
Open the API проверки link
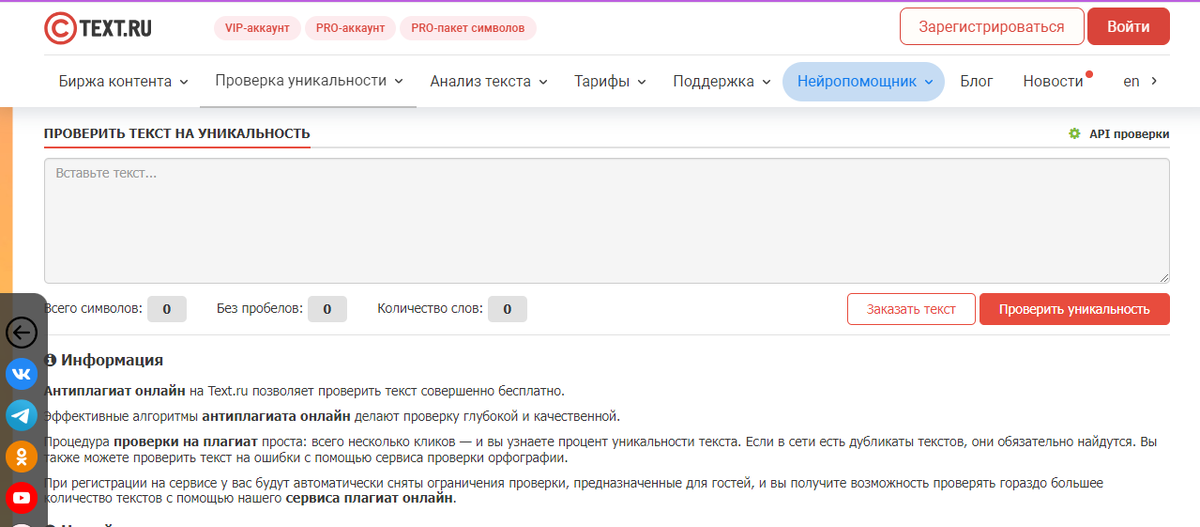tap(1129, 134)
